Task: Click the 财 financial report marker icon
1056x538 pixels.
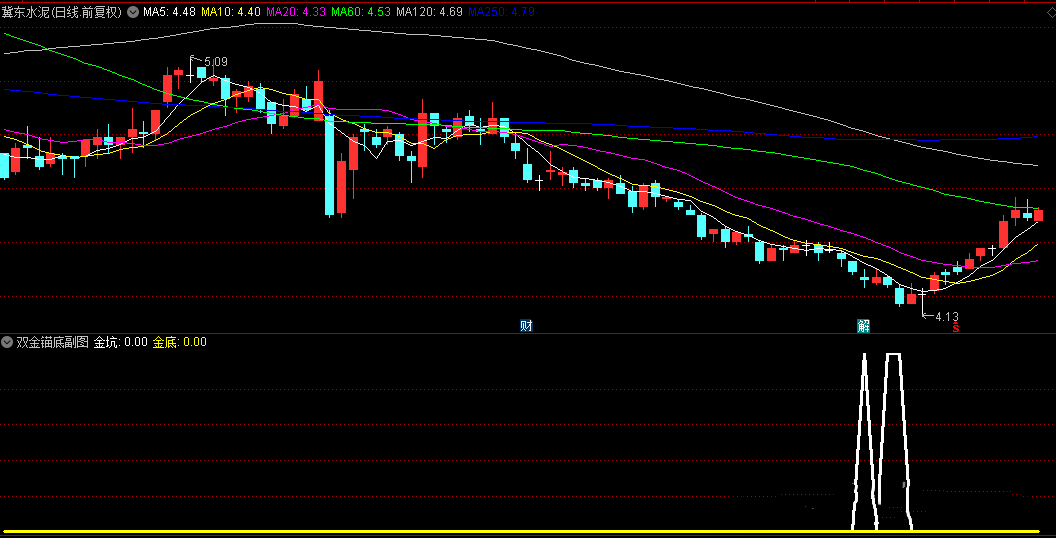Action: 526,326
